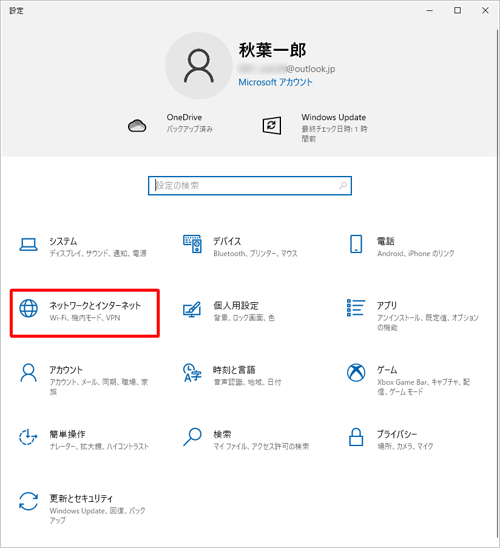Click the Xbox Game Bar description text
Image resolution: width=500 pixels, height=548 pixels.
pos(423,387)
